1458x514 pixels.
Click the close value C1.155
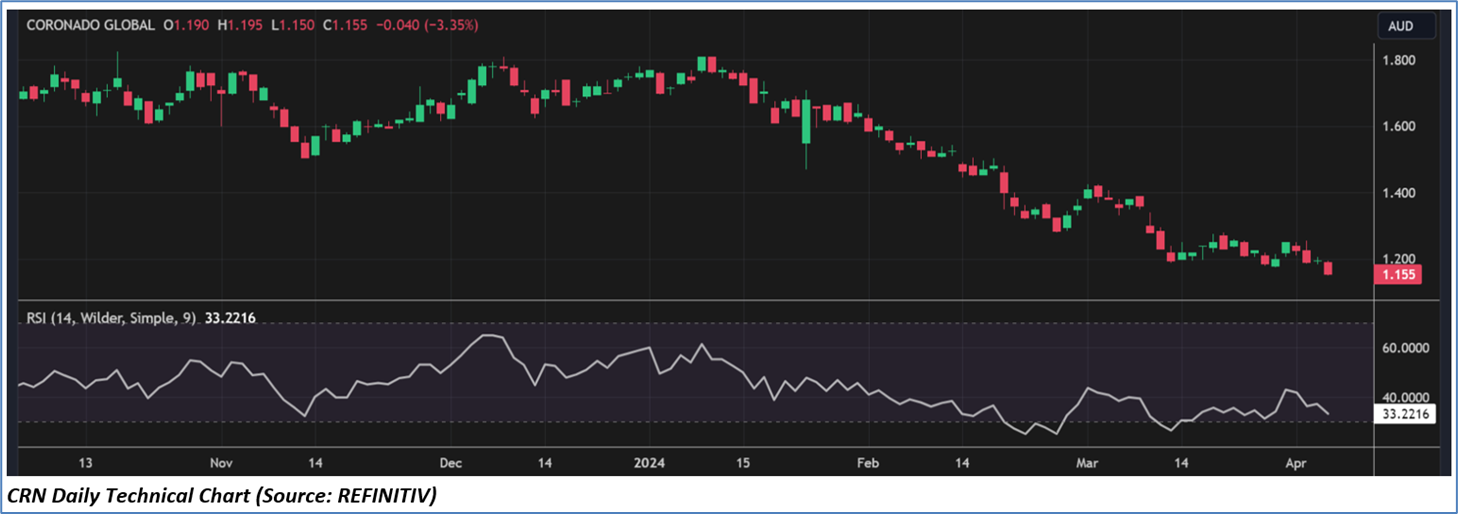point(343,24)
